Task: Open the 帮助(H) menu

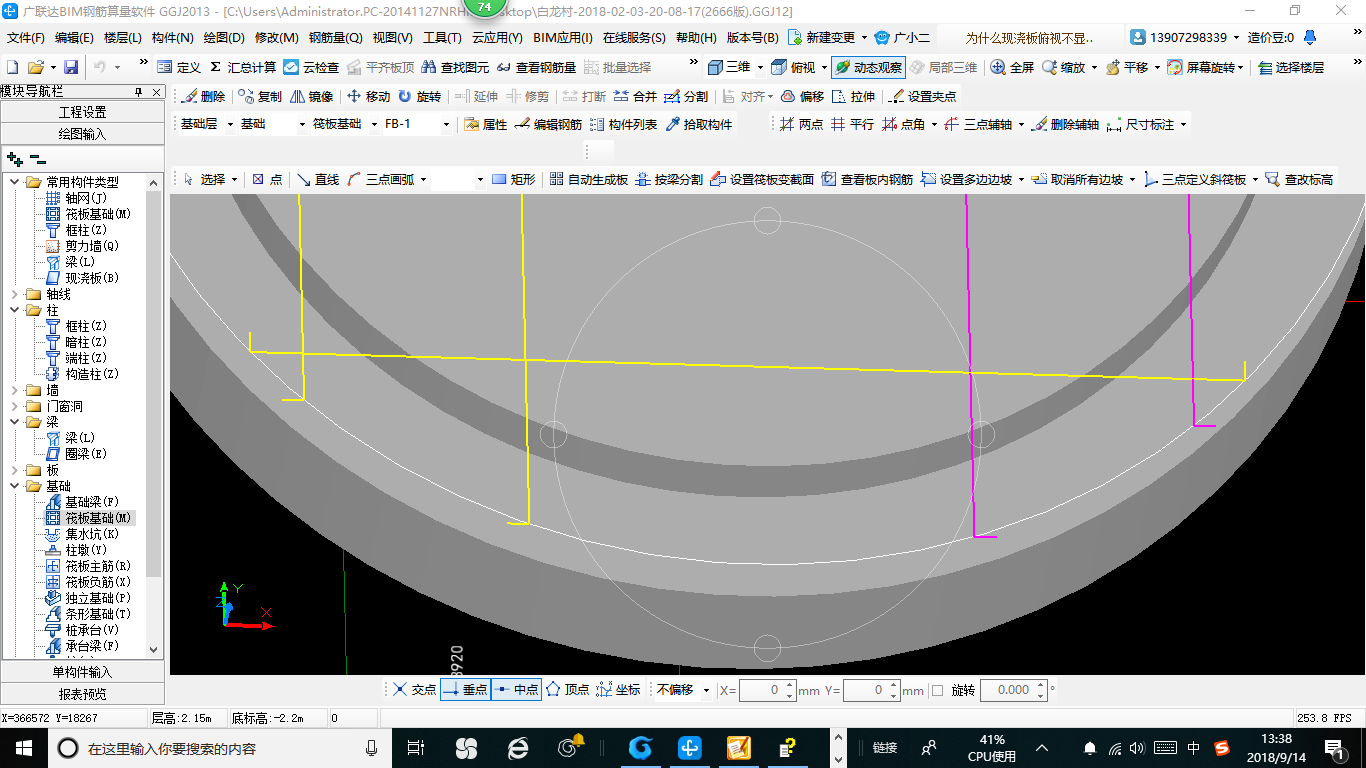Action: 697,37
